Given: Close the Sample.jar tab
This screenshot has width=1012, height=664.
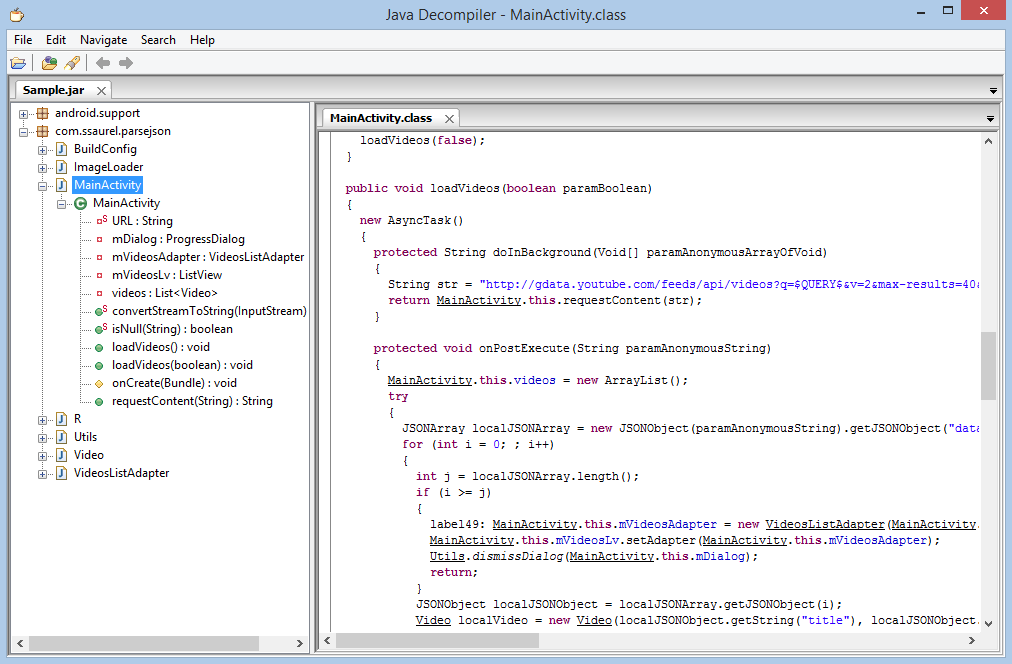Looking at the screenshot, I should coord(101,90).
